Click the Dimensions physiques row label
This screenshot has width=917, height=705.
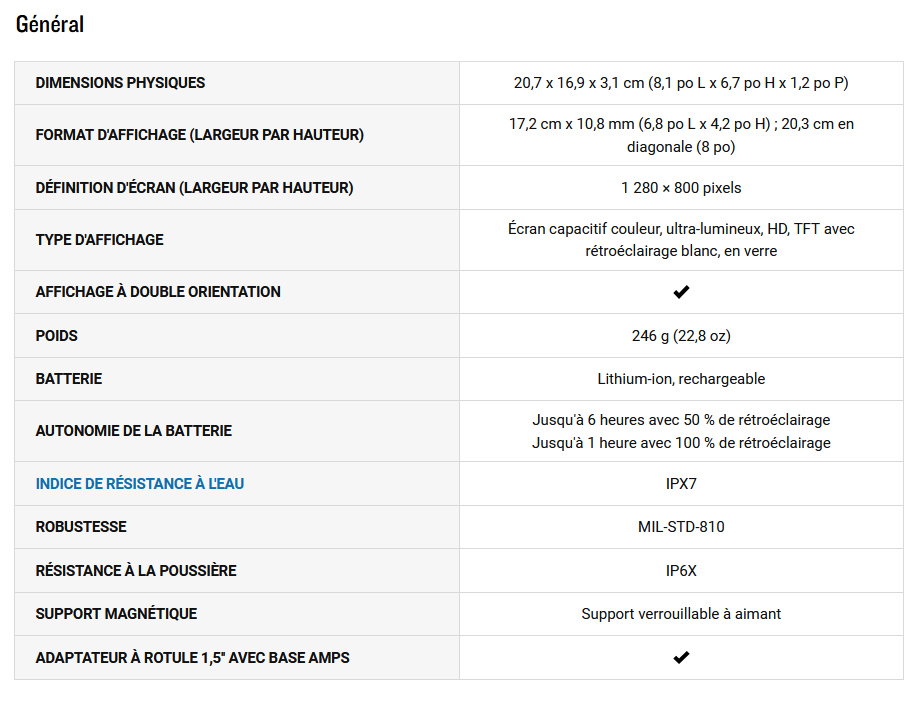(120, 83)
